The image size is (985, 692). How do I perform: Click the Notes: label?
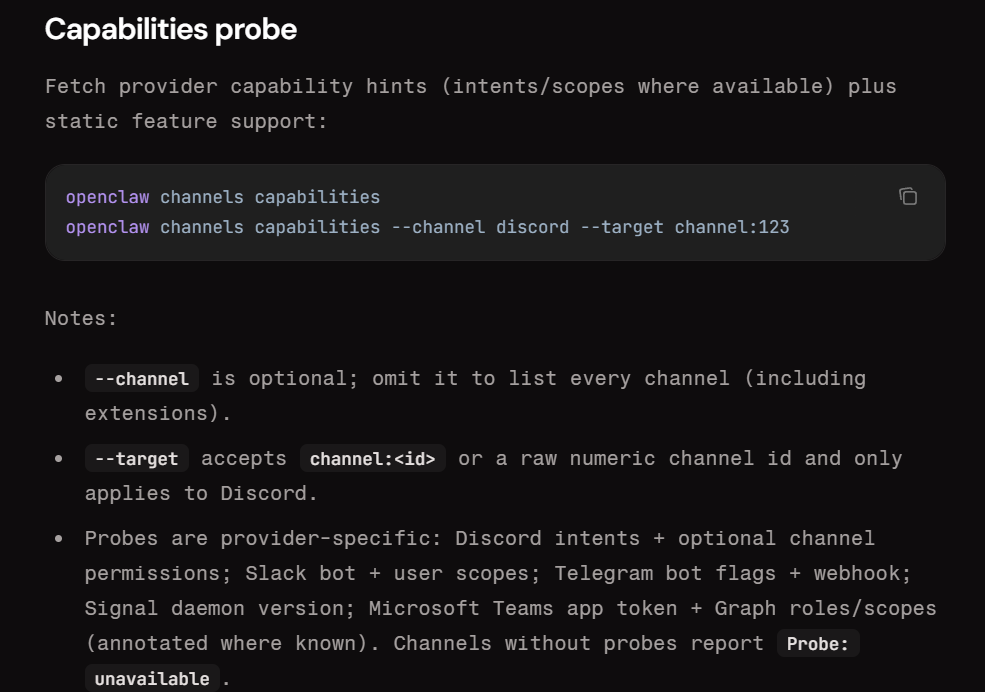point(81,318)
